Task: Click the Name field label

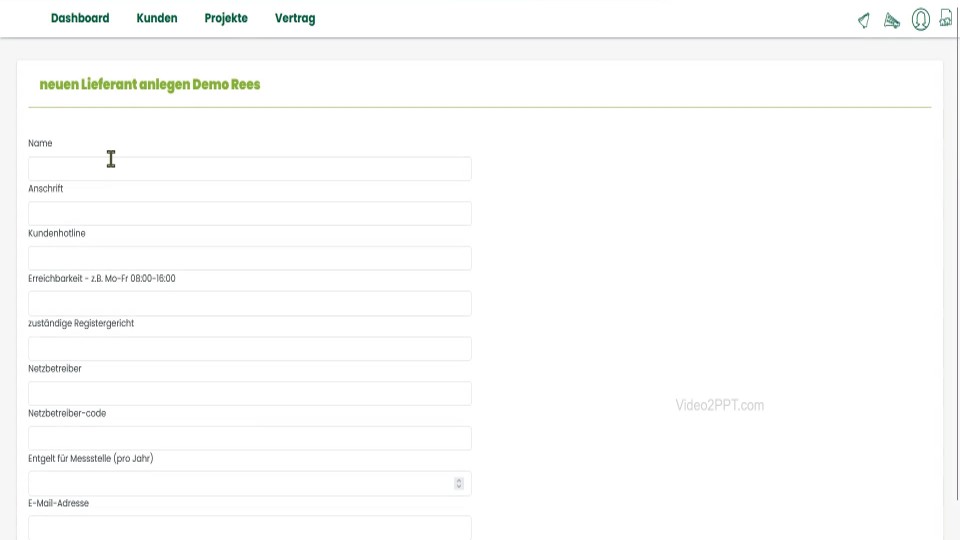Action: click(40, 143)
